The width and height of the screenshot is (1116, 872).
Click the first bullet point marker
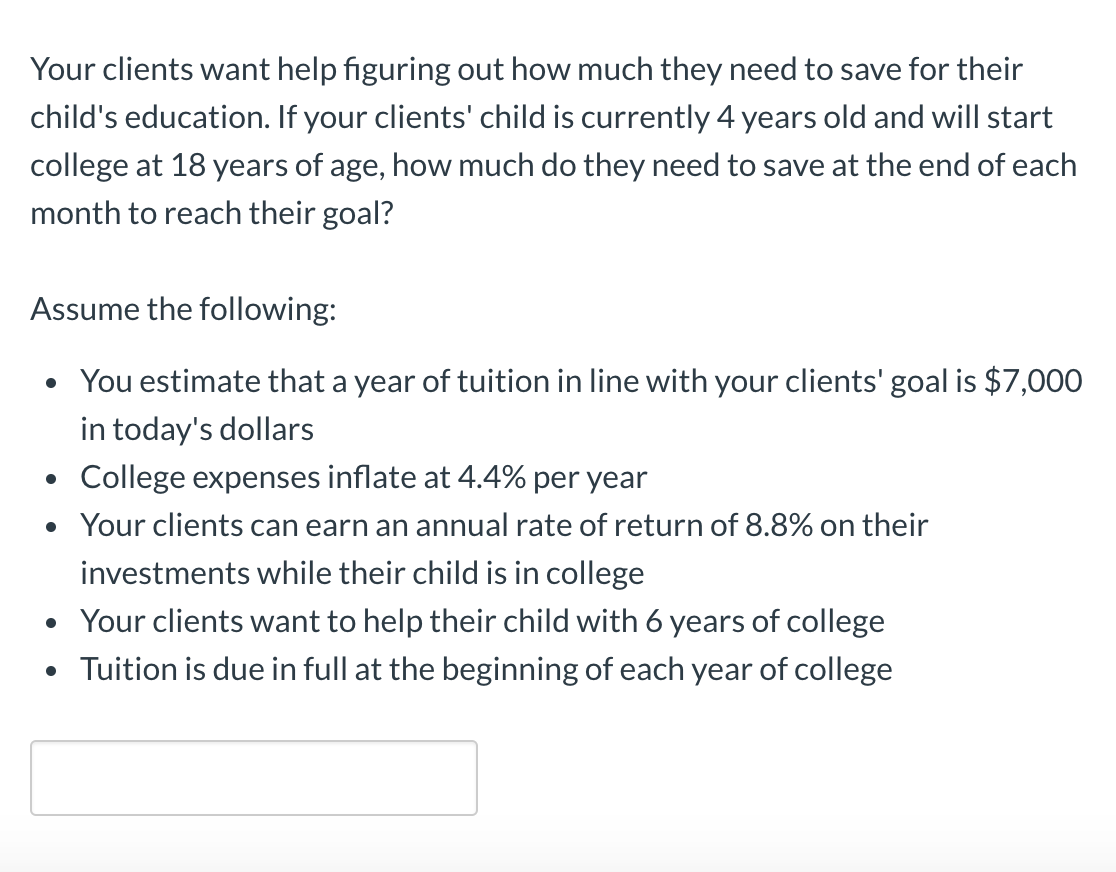[50, 384]
